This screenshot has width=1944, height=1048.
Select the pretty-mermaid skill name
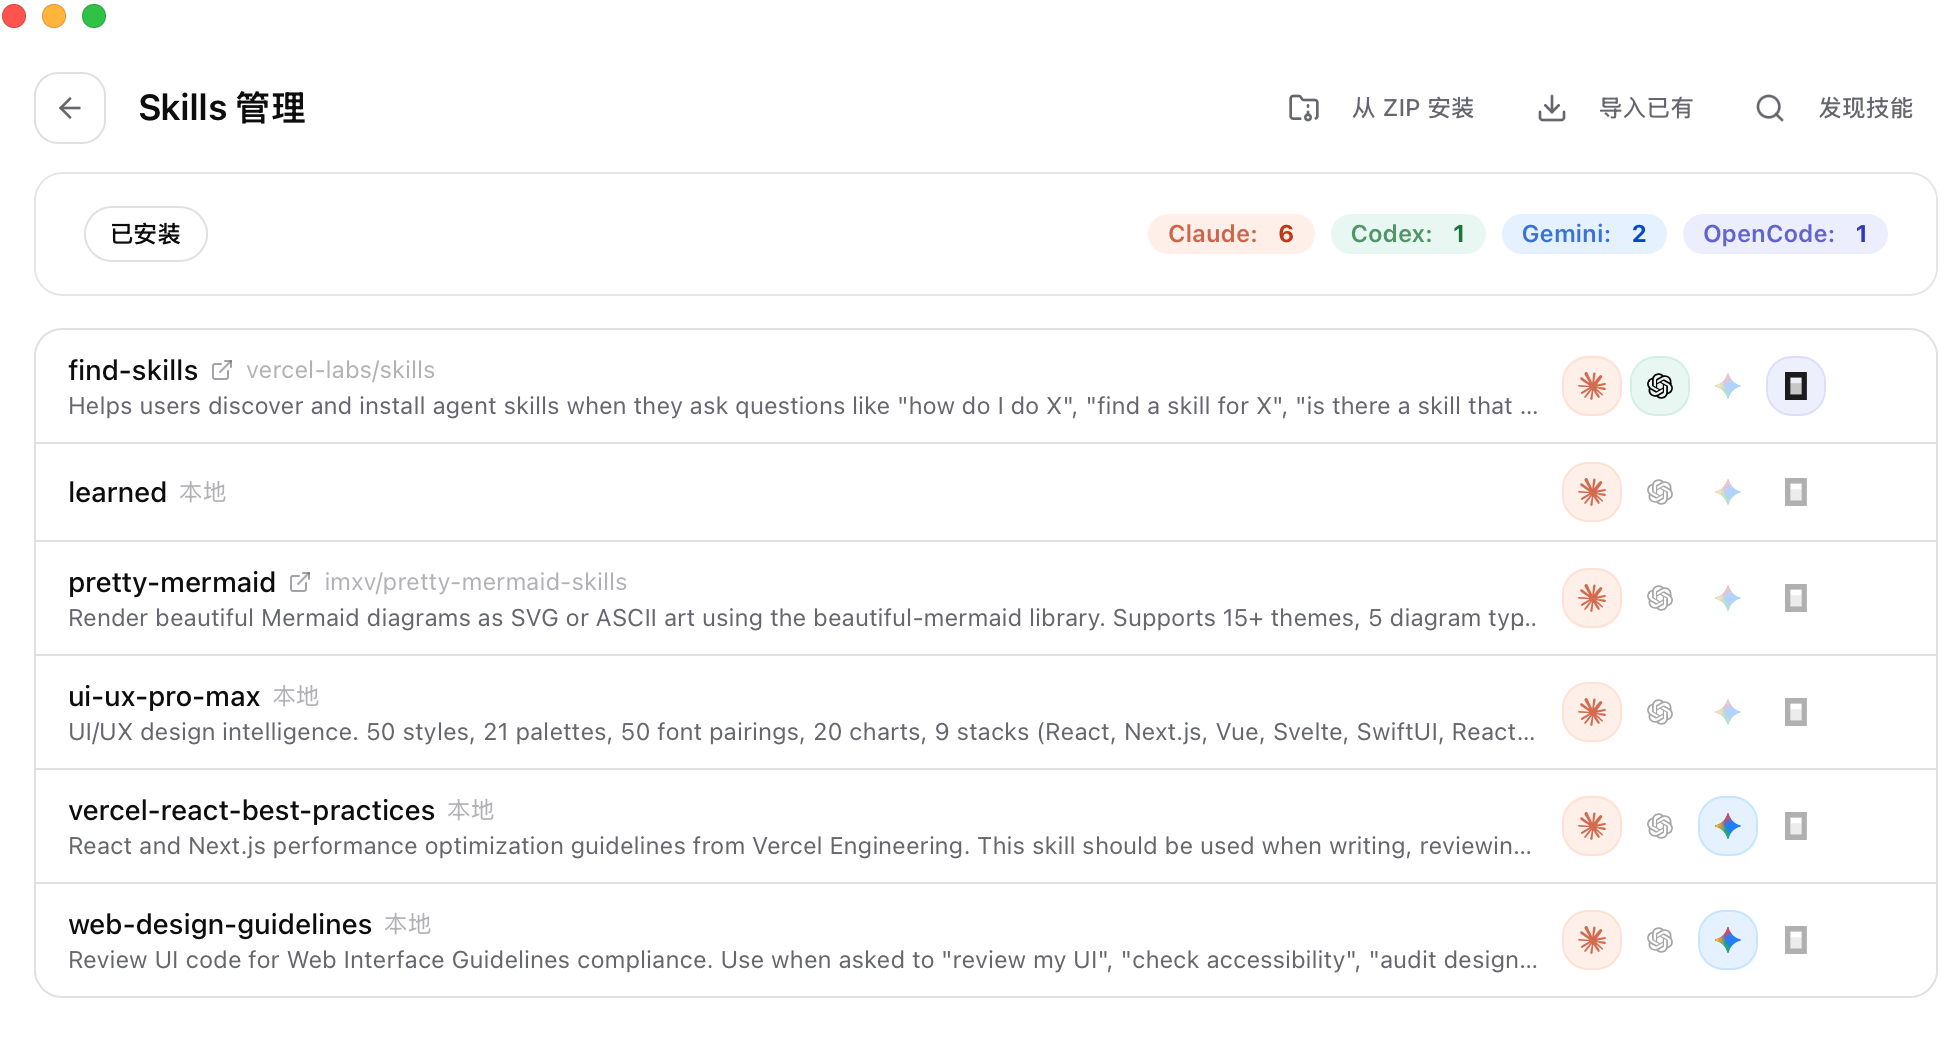tap(172, 583)
